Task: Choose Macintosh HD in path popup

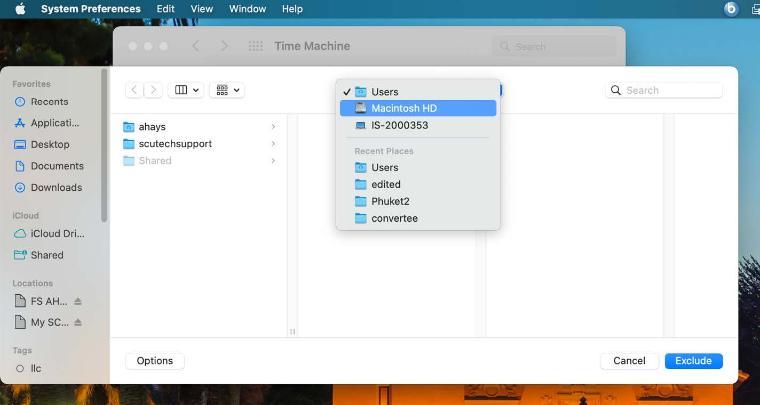Action: pyautogui.click(x=418, y=108)
